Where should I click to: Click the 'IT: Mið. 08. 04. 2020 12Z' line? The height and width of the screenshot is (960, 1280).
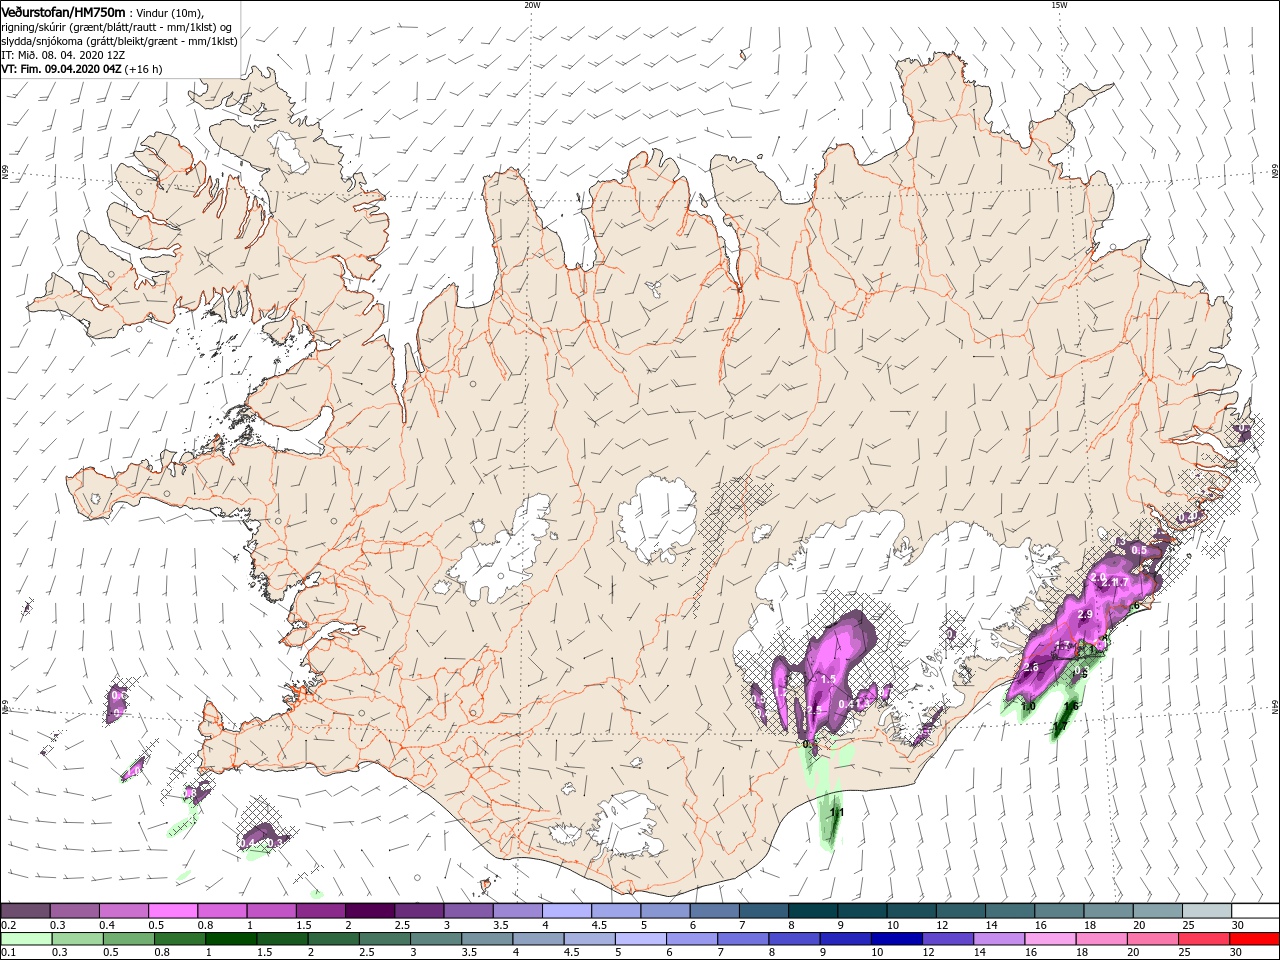coord(62,55)
